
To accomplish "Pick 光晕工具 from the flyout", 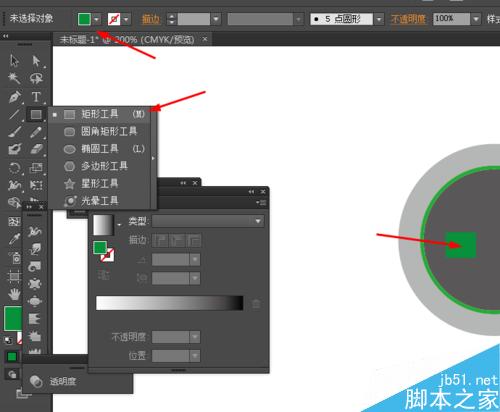I will (99, 201).
